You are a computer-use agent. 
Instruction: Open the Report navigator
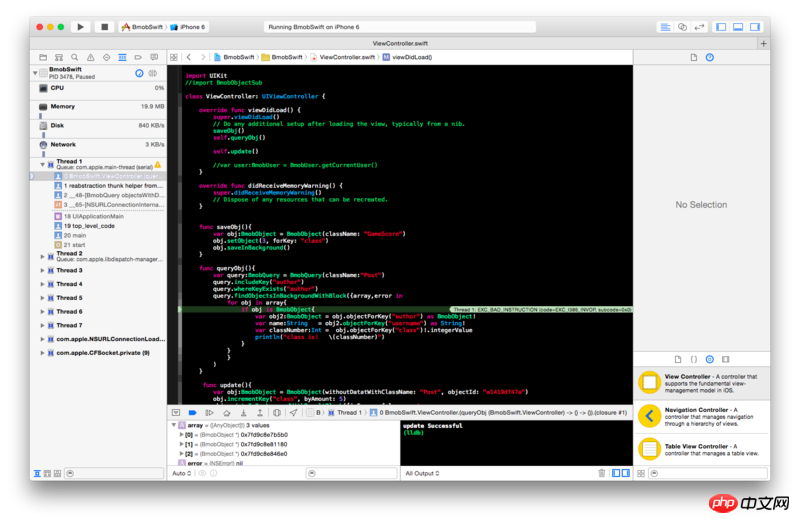point(154,58)
